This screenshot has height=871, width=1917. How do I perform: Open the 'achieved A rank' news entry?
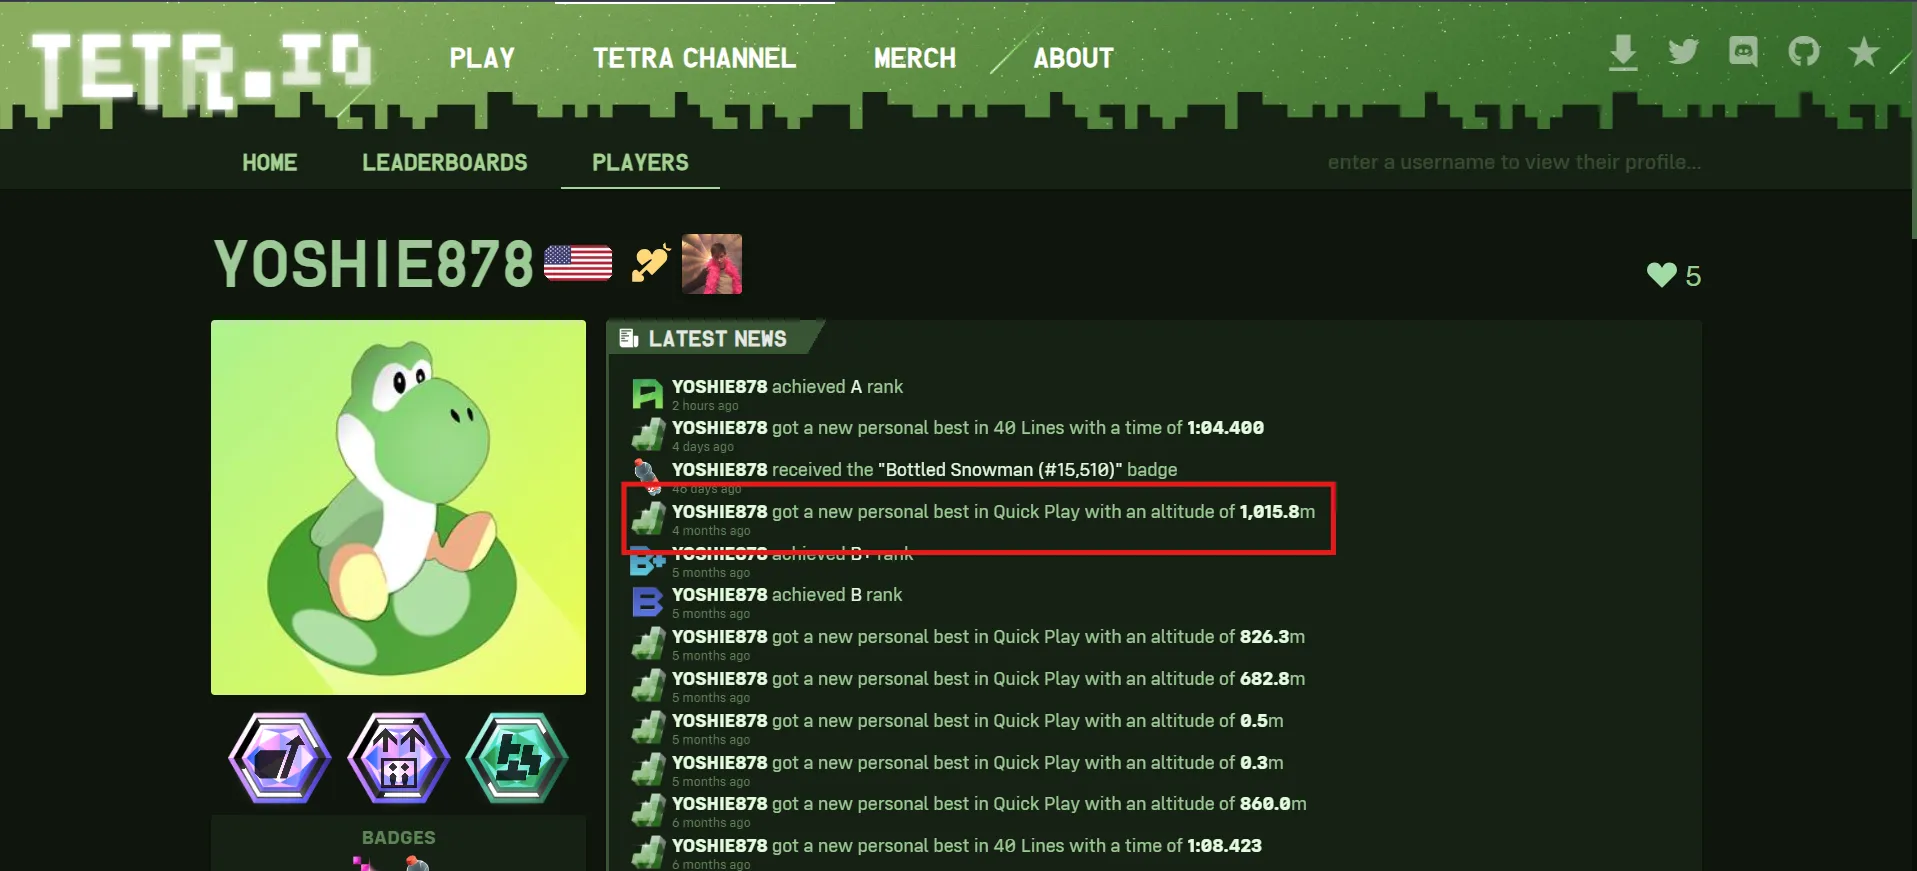pos(787,386)
